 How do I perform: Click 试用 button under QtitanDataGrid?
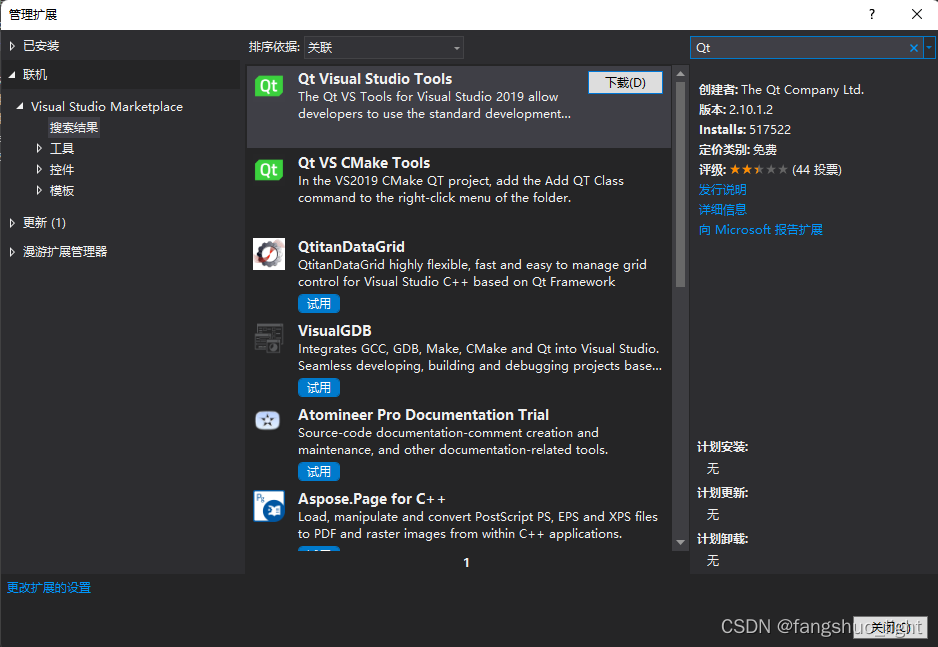tap(319, 304)
